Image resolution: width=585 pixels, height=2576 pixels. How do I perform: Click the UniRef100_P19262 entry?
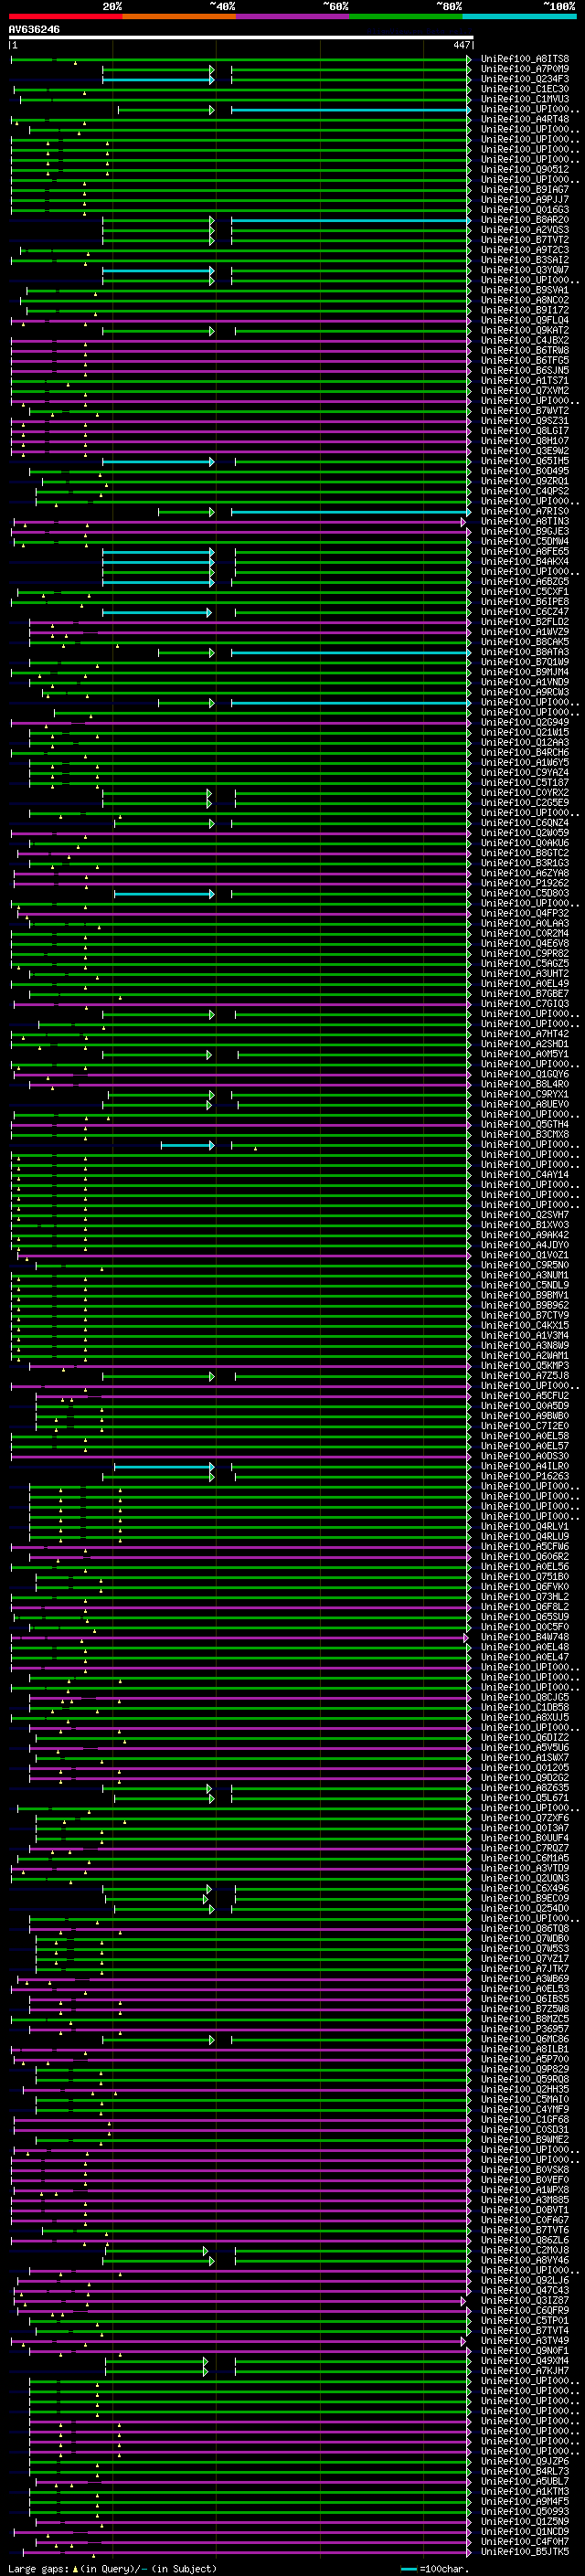[525, 883]
